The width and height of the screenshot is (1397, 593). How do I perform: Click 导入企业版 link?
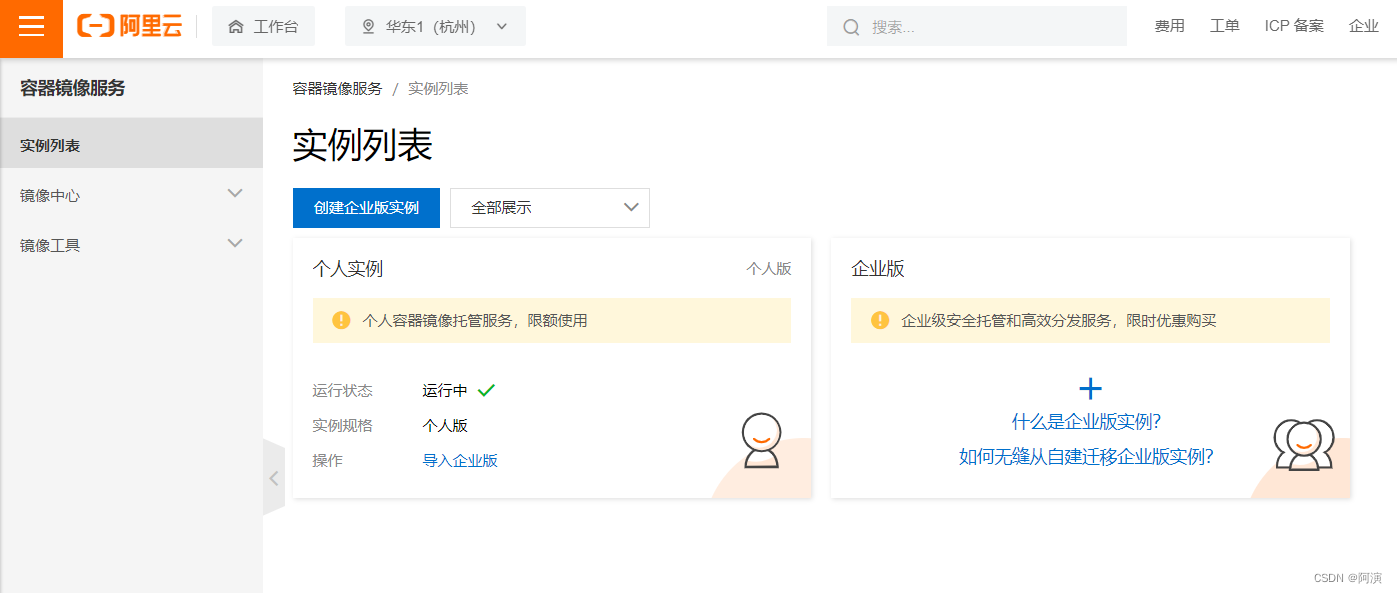(460, 460)
